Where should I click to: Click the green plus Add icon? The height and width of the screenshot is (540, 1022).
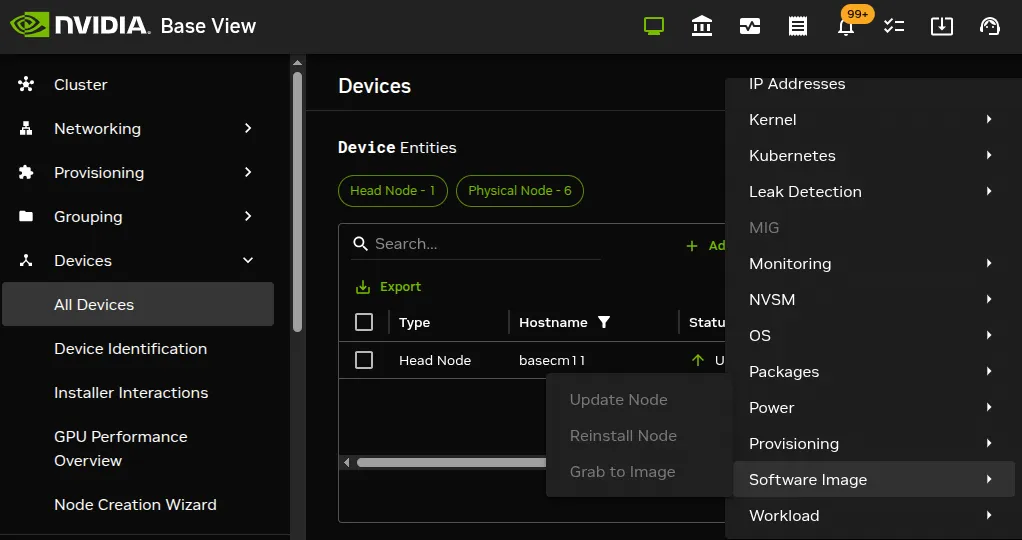(x=692, y=246)
